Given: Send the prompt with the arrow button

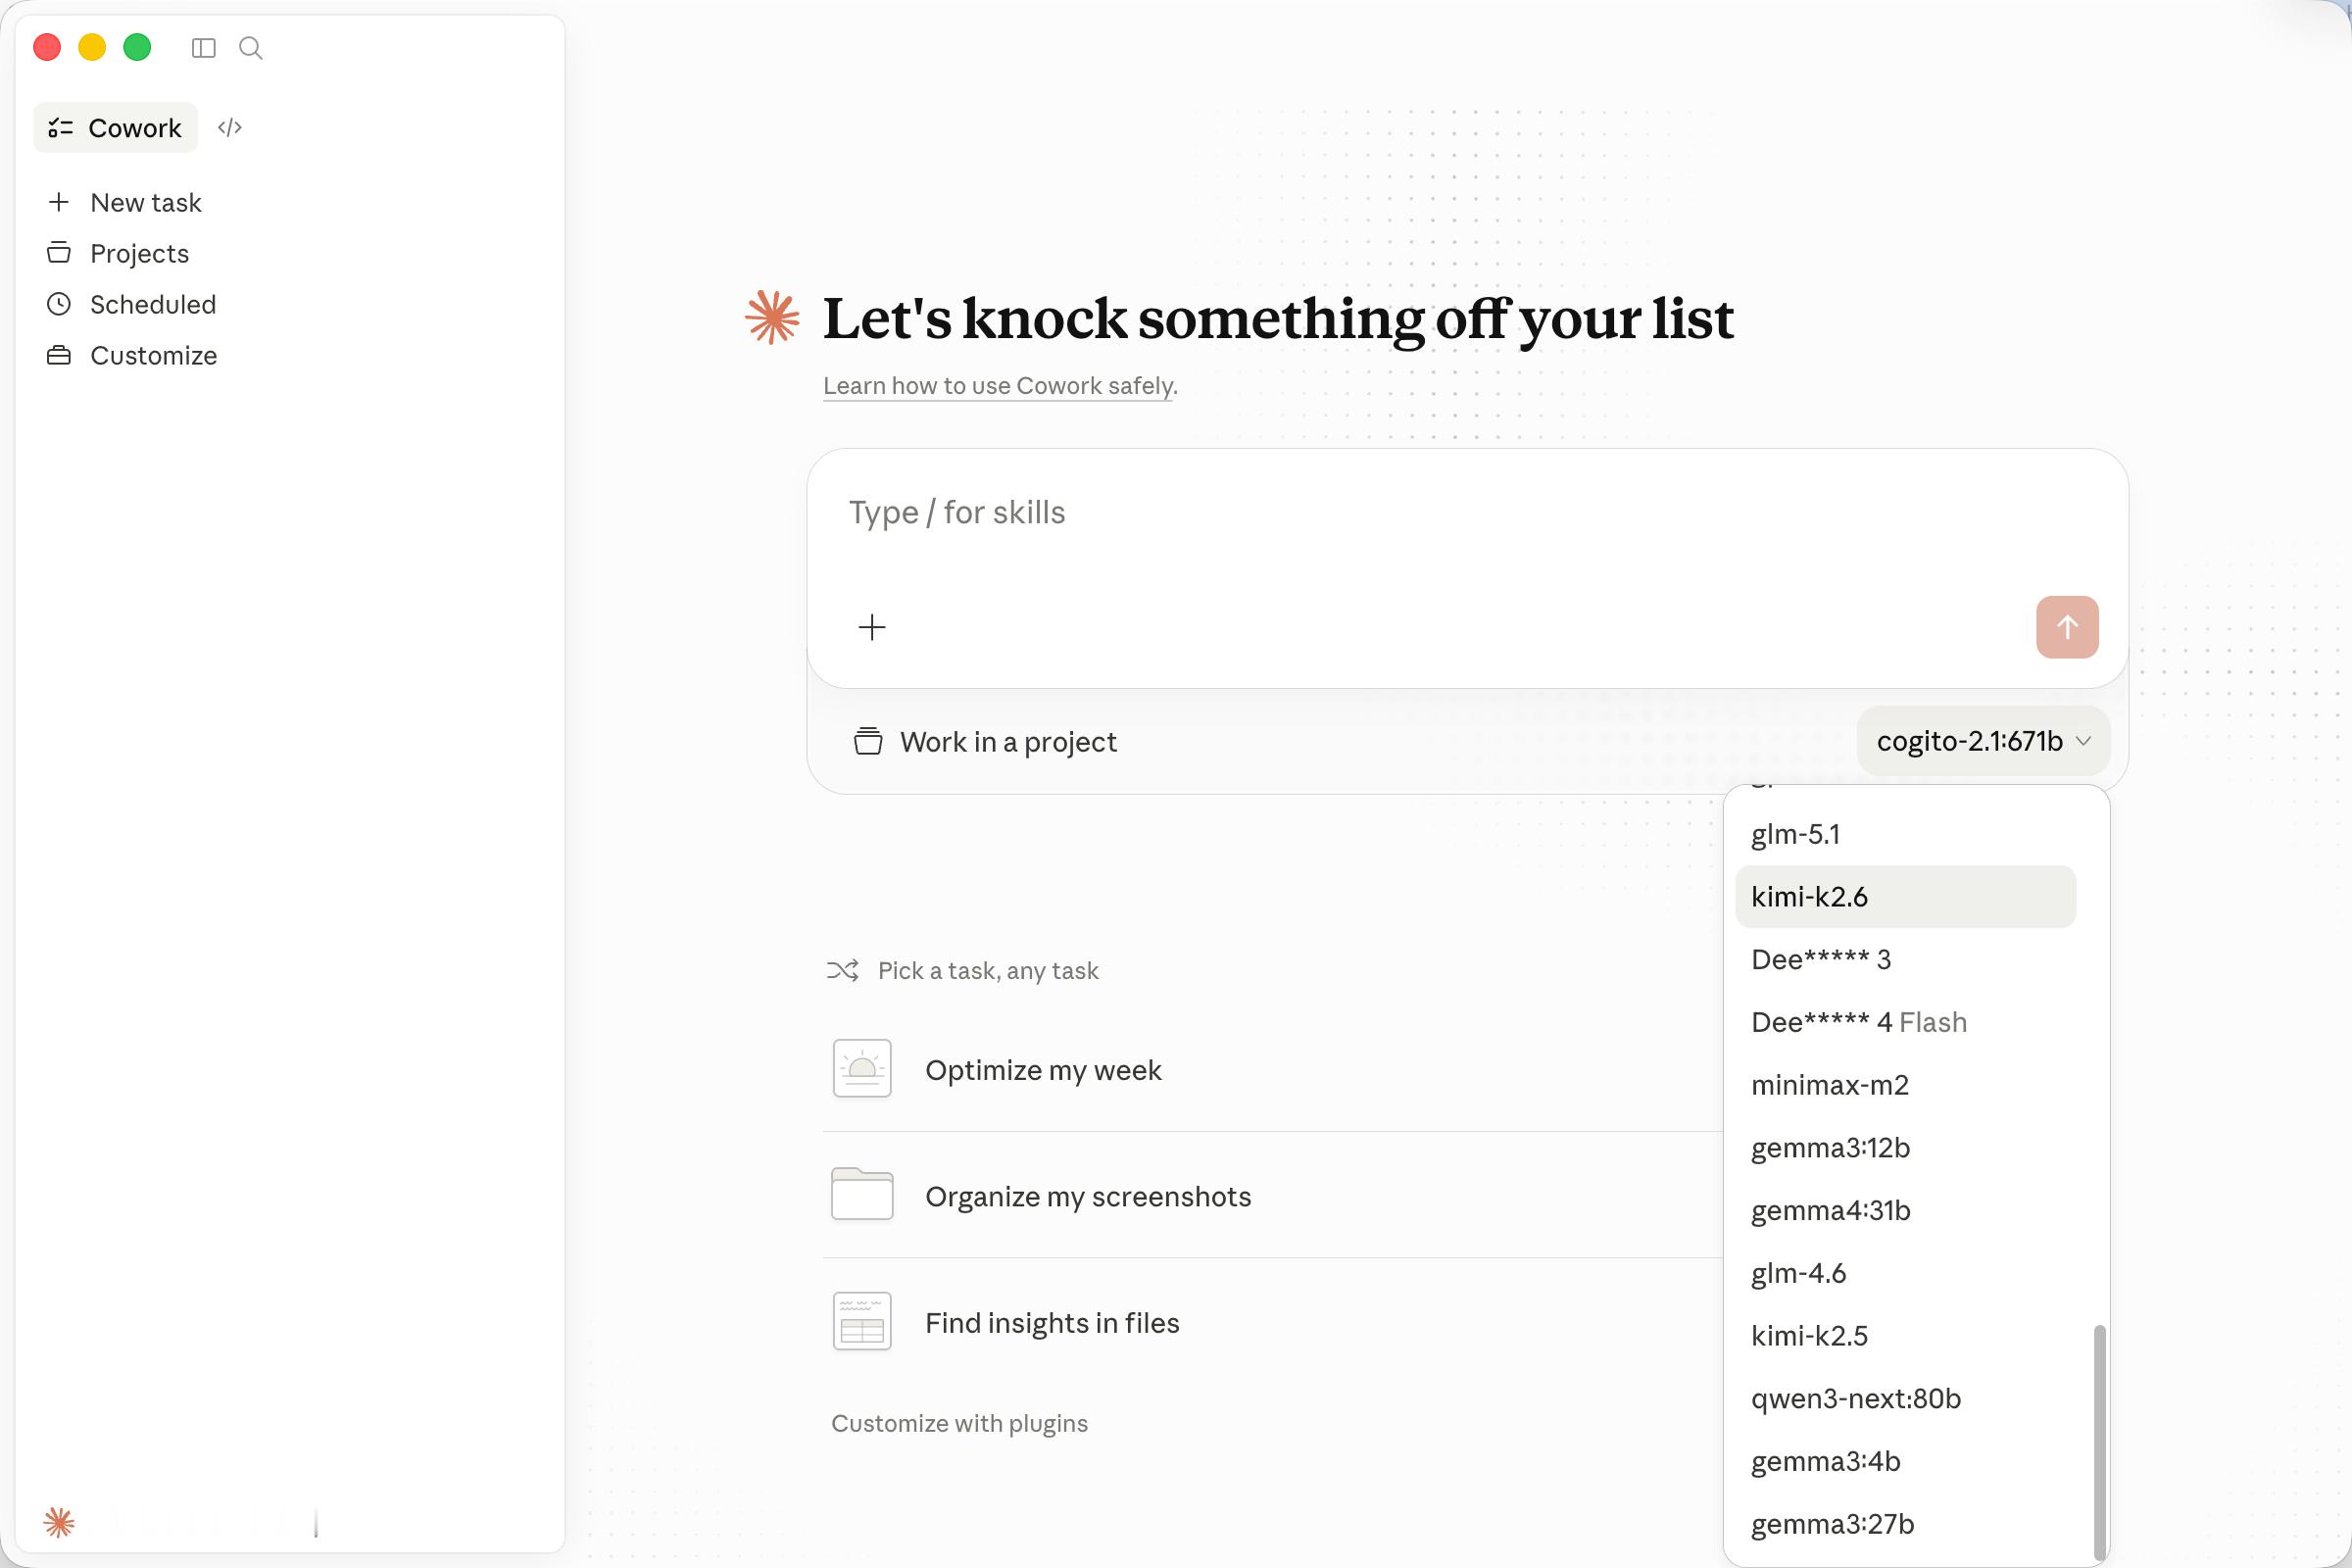Looking at the screenshot, I should (x=2067, y=627).
